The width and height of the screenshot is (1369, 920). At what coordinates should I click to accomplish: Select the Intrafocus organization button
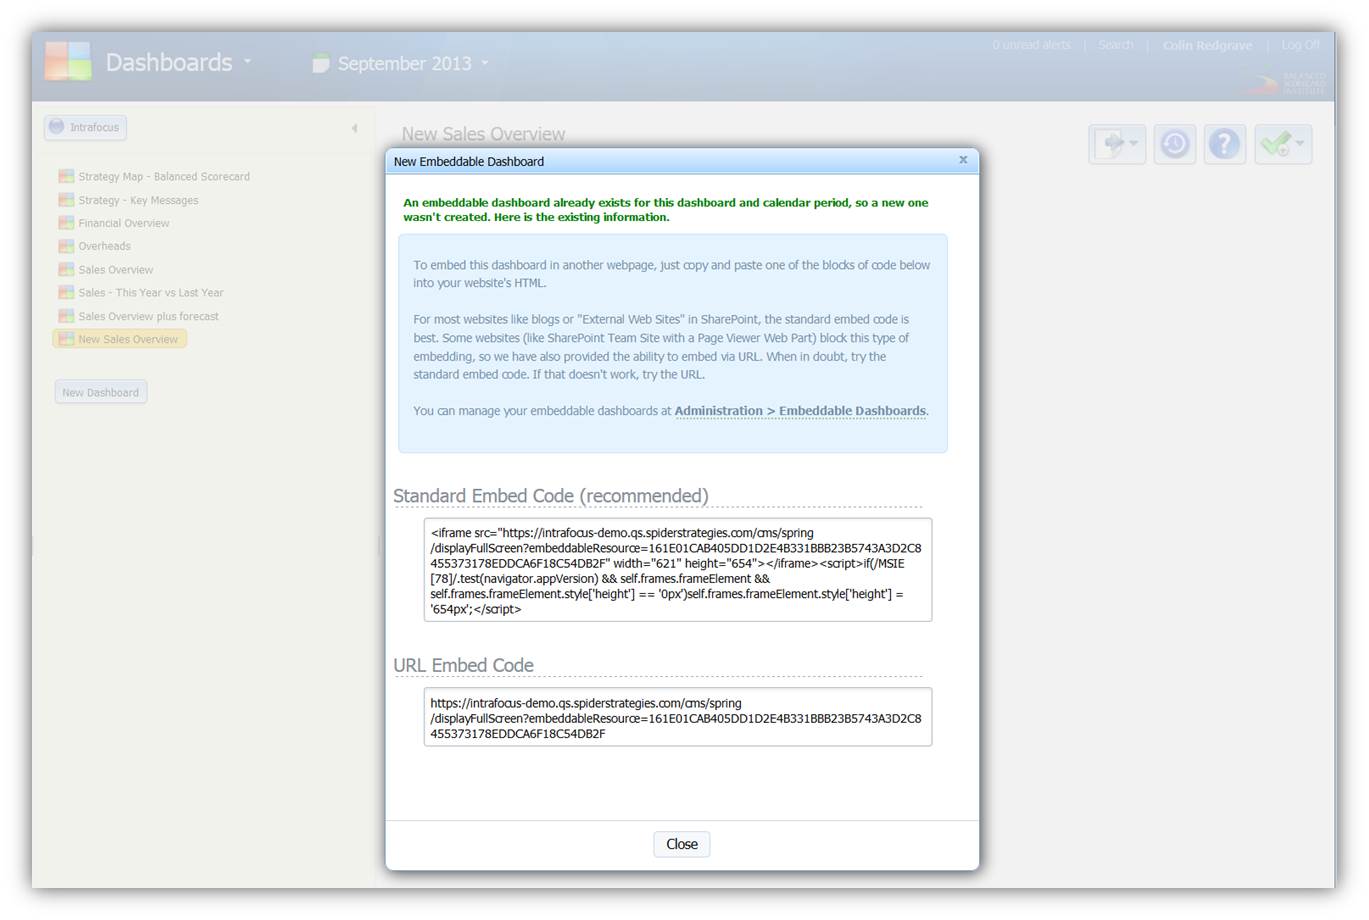click(x=85, y=127)
